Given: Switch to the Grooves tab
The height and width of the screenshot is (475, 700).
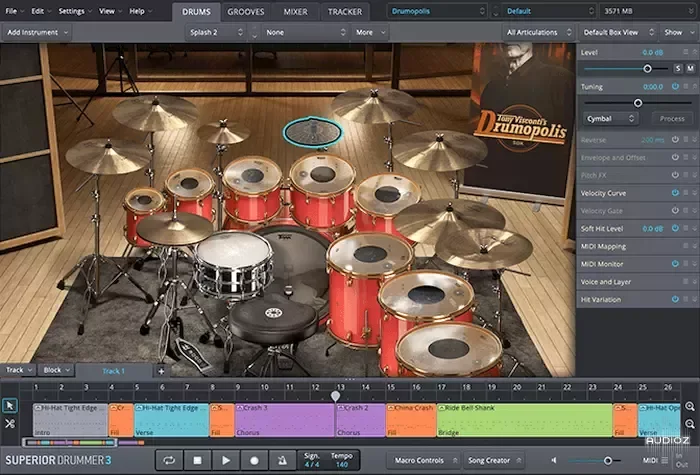Looking at the screenshot, I should 246,12.
